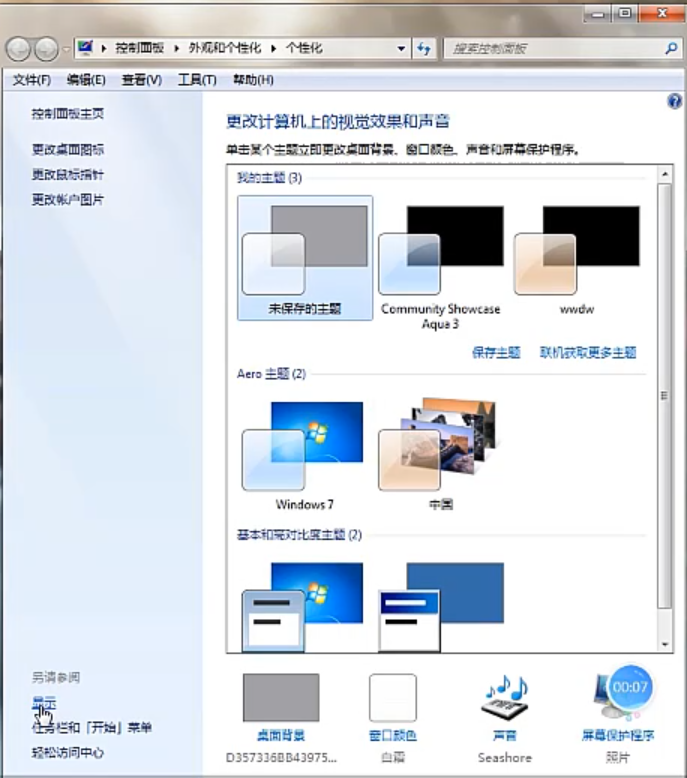
Task: Click the Forward navigation arrow button
Action: tap(46, 48)
